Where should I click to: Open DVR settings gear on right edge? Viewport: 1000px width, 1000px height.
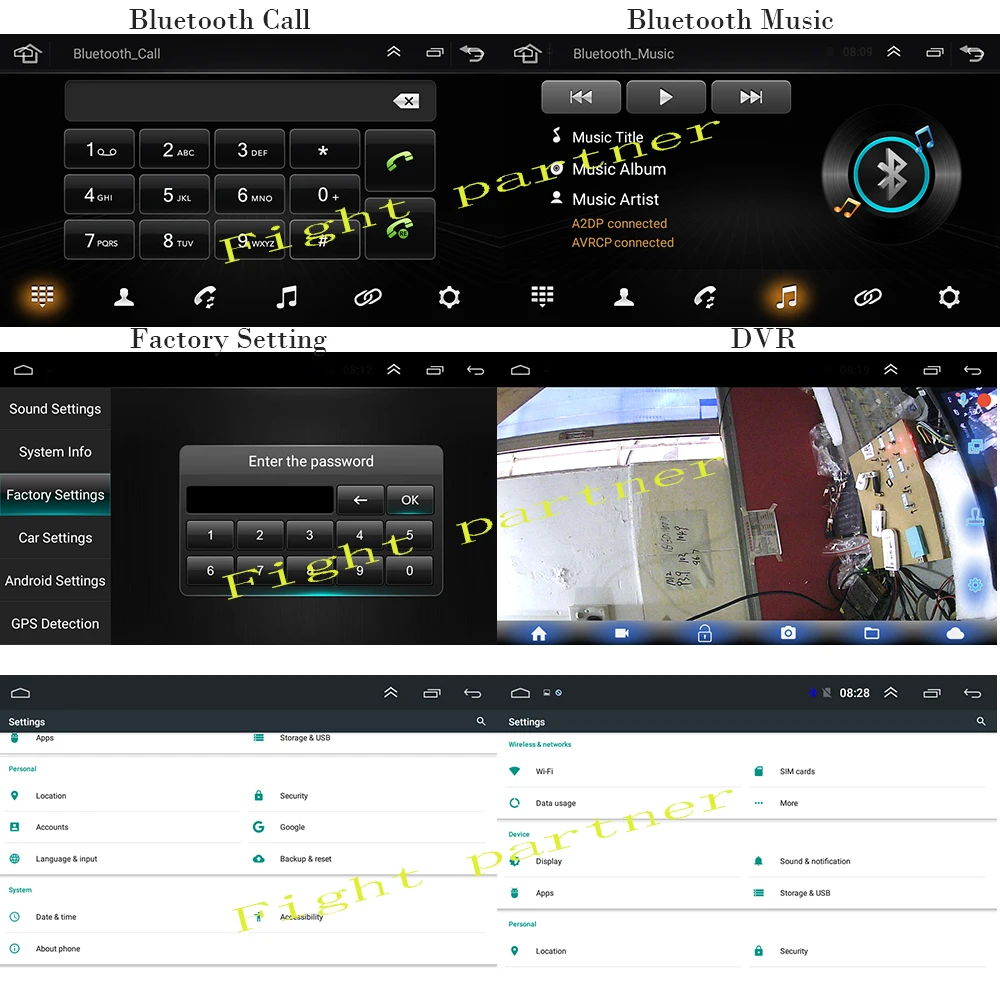[975, 585]
